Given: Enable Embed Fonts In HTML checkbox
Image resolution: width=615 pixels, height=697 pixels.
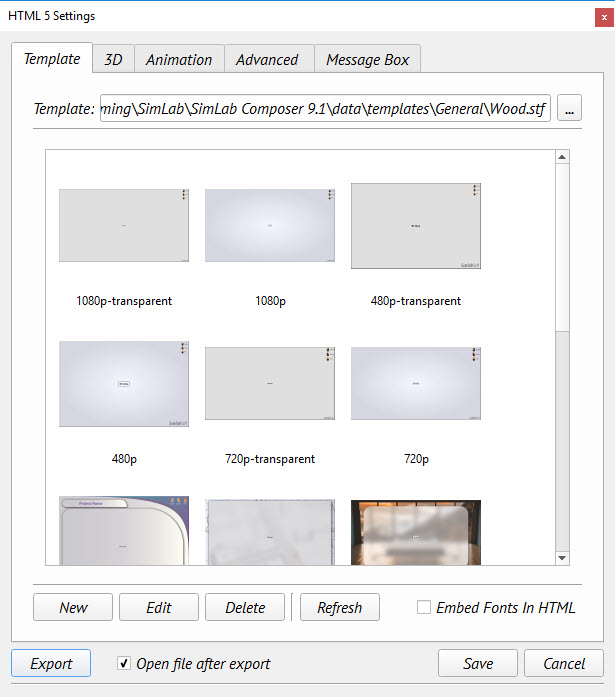Looking at the screenshot, I should pos(424,607).
